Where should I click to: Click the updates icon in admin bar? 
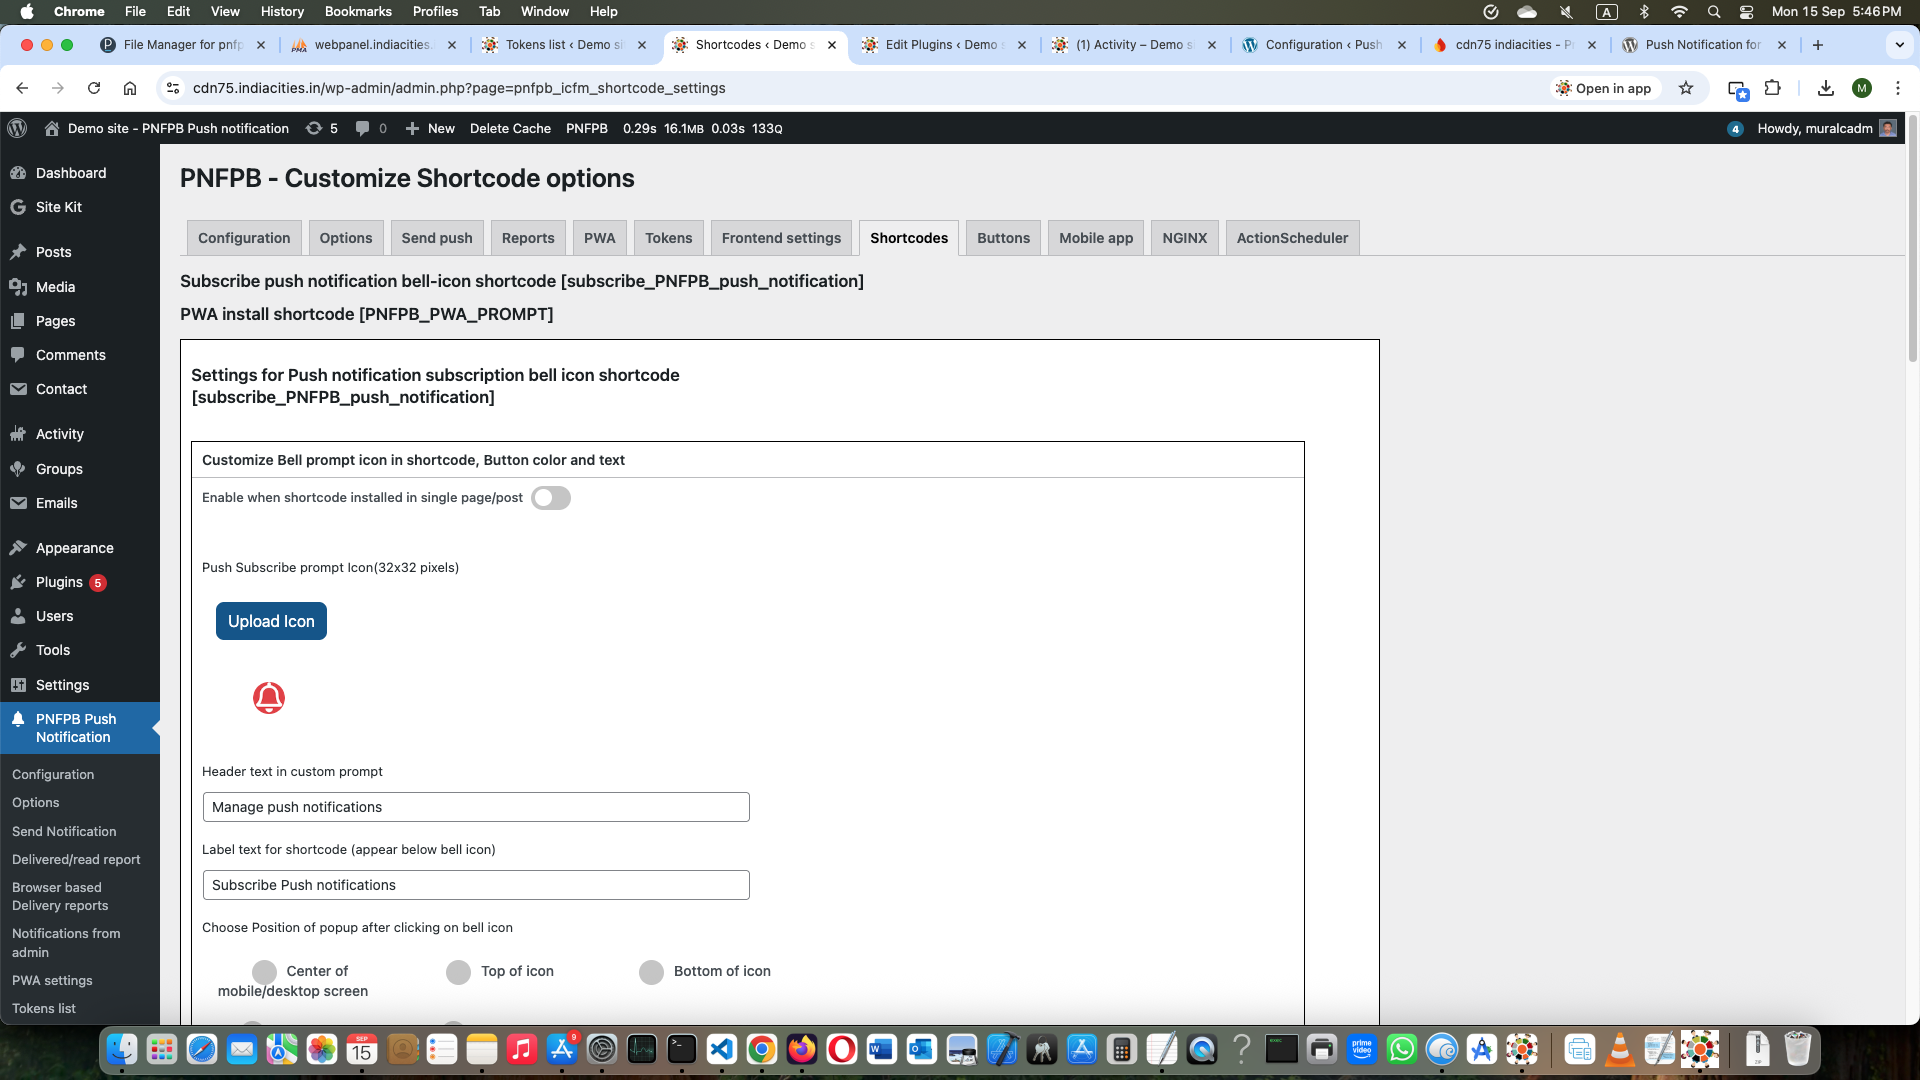click(314, 128)
